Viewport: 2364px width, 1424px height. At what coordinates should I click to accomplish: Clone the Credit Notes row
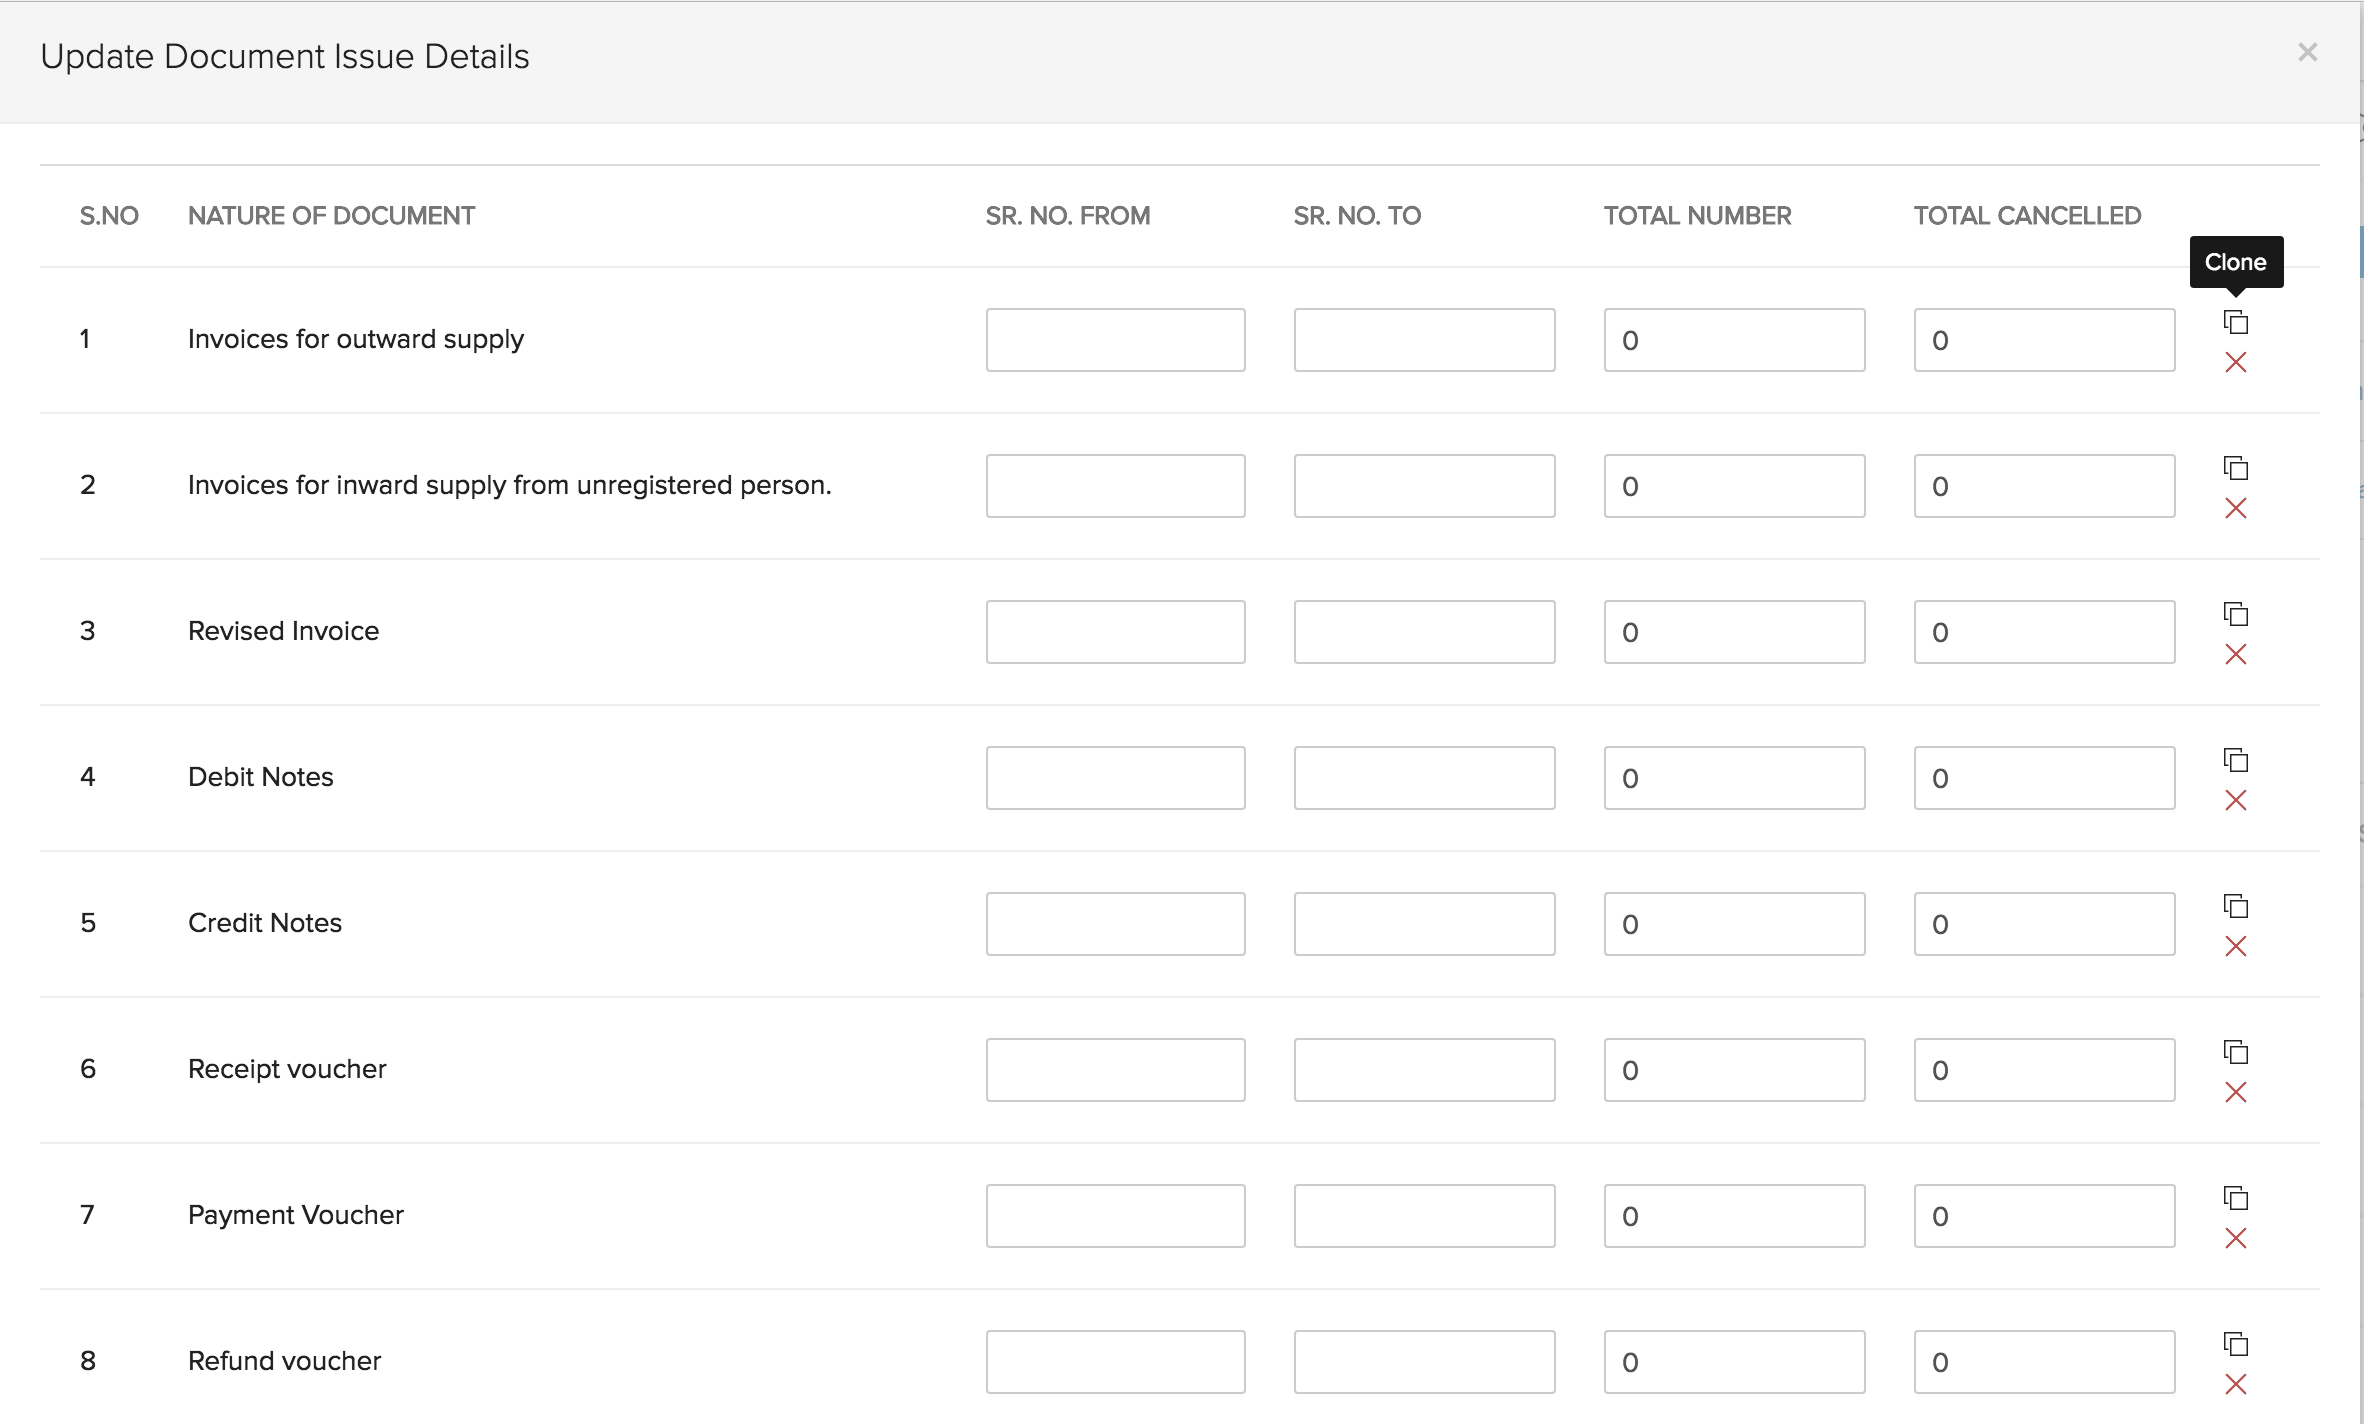[x=2235, y=906]
